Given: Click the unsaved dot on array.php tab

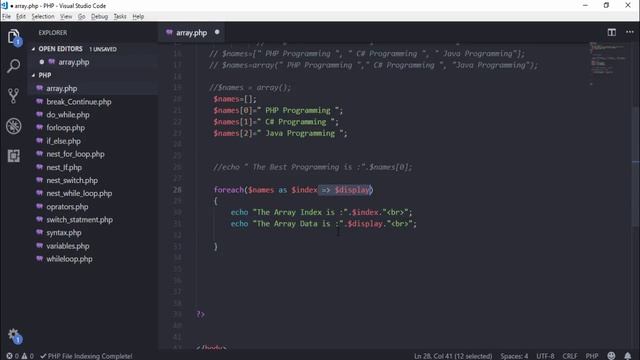Looking at the screenshot, I should pos(217,32).
